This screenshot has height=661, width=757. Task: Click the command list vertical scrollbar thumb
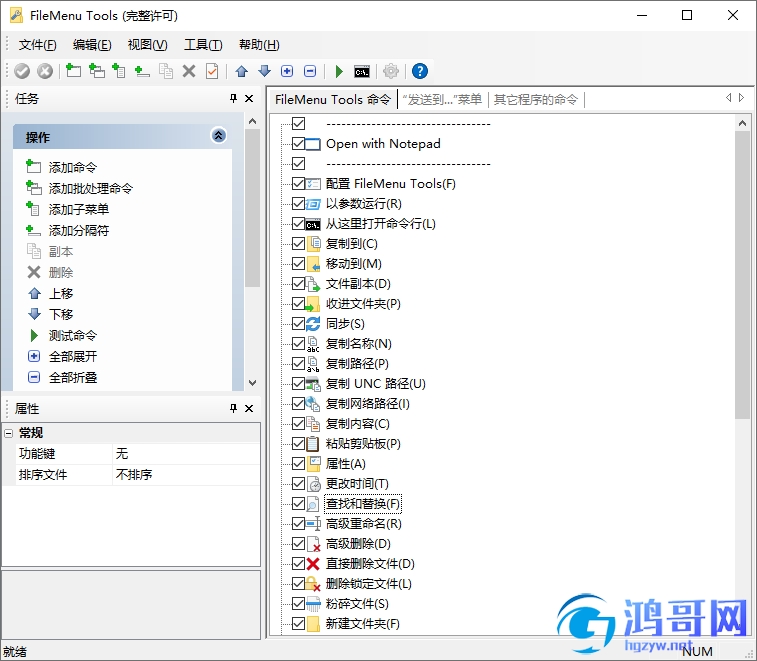coord(742,274)
